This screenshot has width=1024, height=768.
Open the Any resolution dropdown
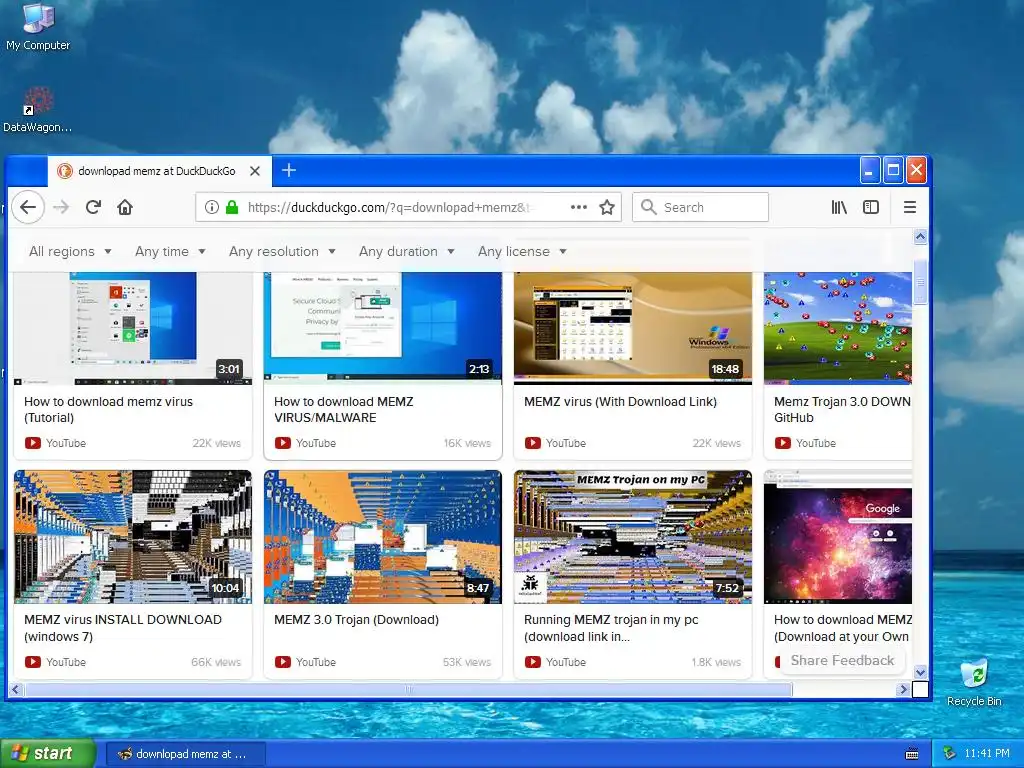pos(282,251)
